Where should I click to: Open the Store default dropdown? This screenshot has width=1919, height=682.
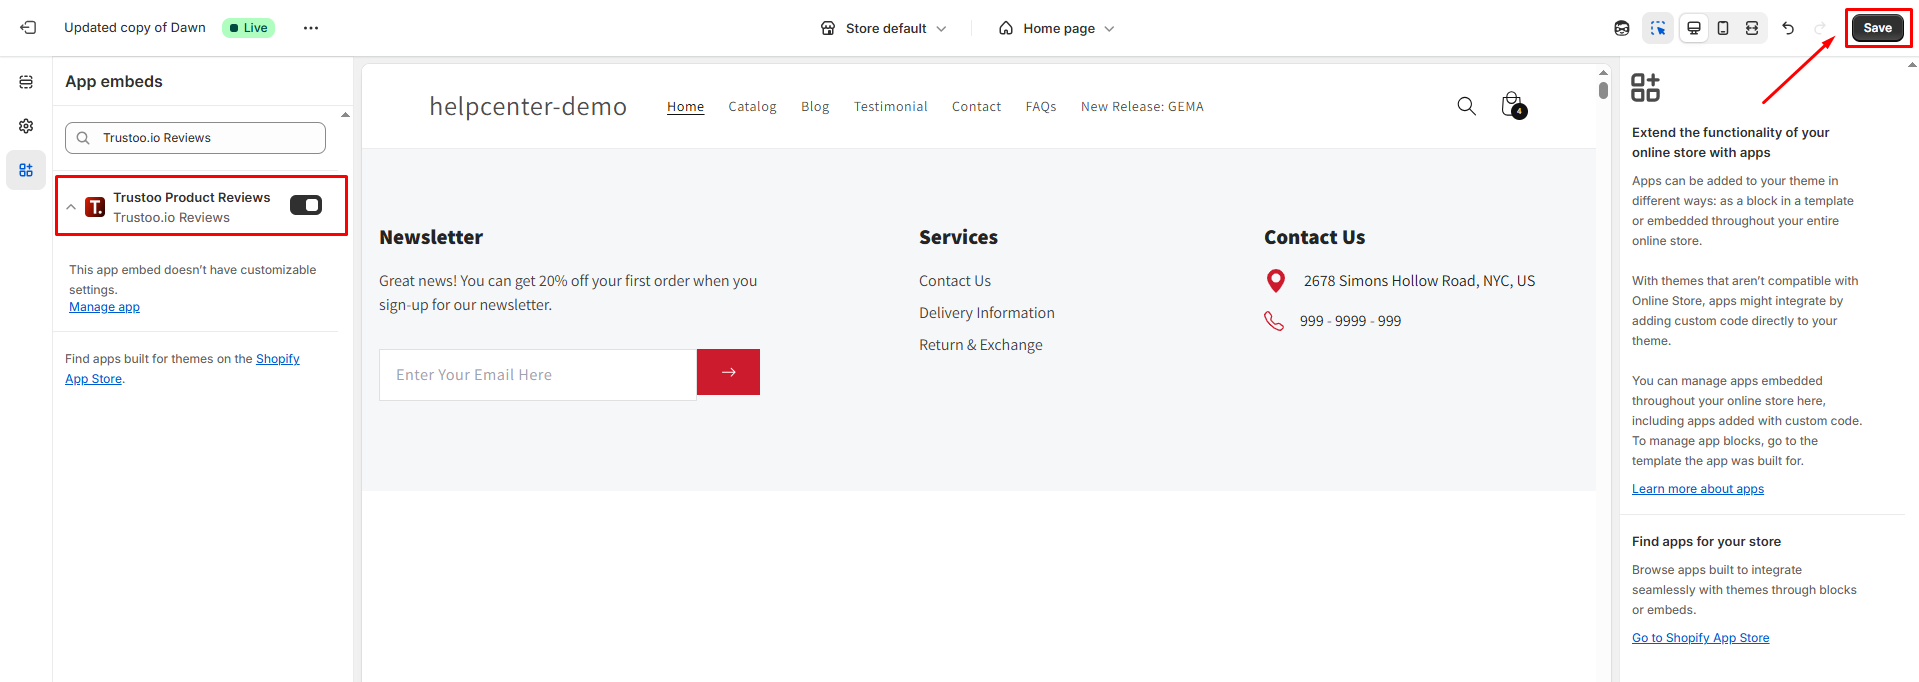883,28
